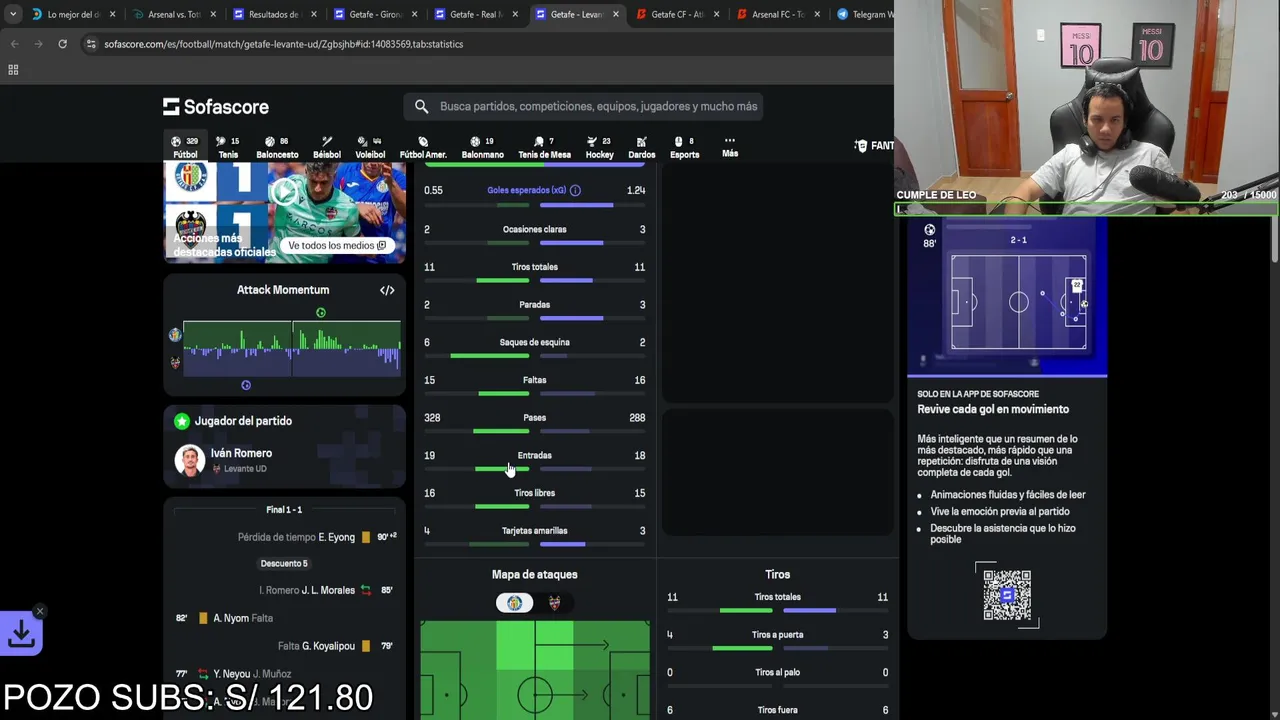Click the Y. Neyou substitution event
The width and height of the screenshot is (1280, 720).
[x=285, y=674]
